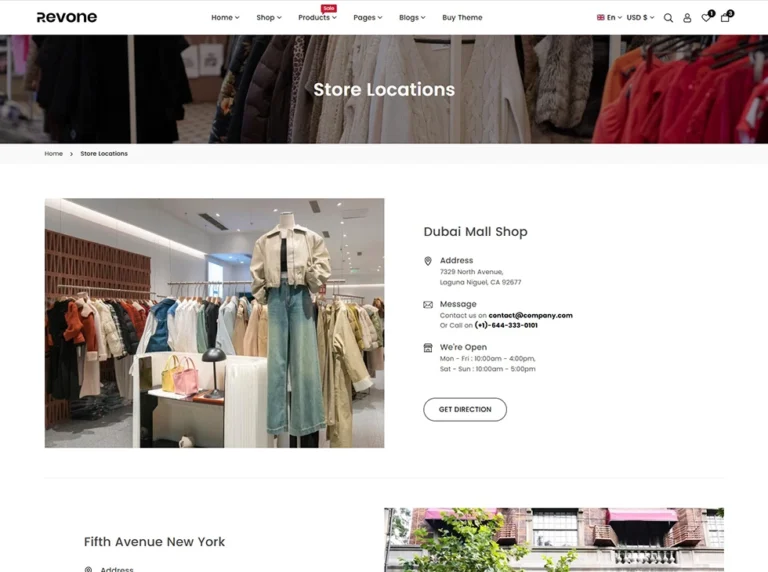Open the search icon in header

click(x=668, y=18)
